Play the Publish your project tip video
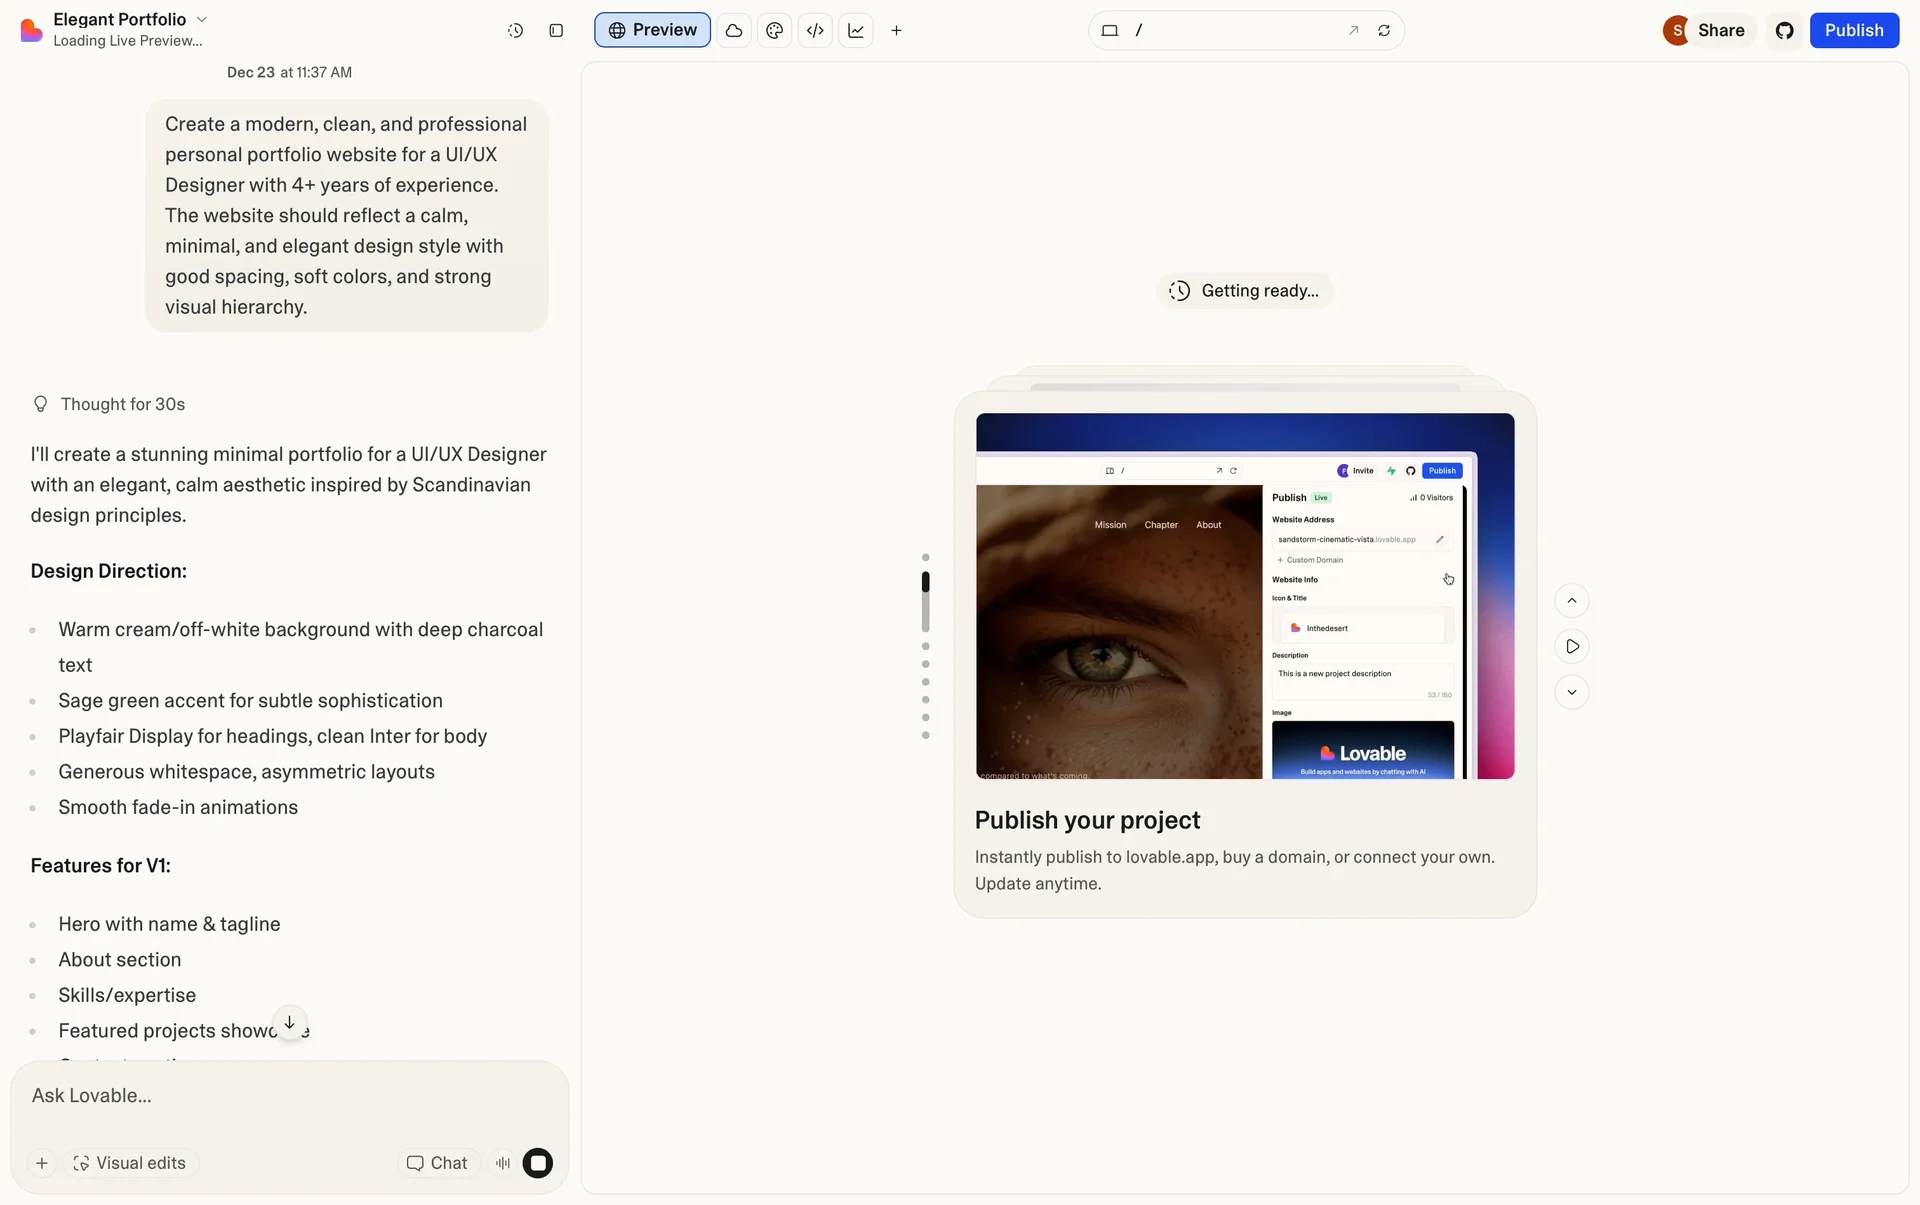Viewport: 1920px width, 1205px height. click(x=1572, y=647)
